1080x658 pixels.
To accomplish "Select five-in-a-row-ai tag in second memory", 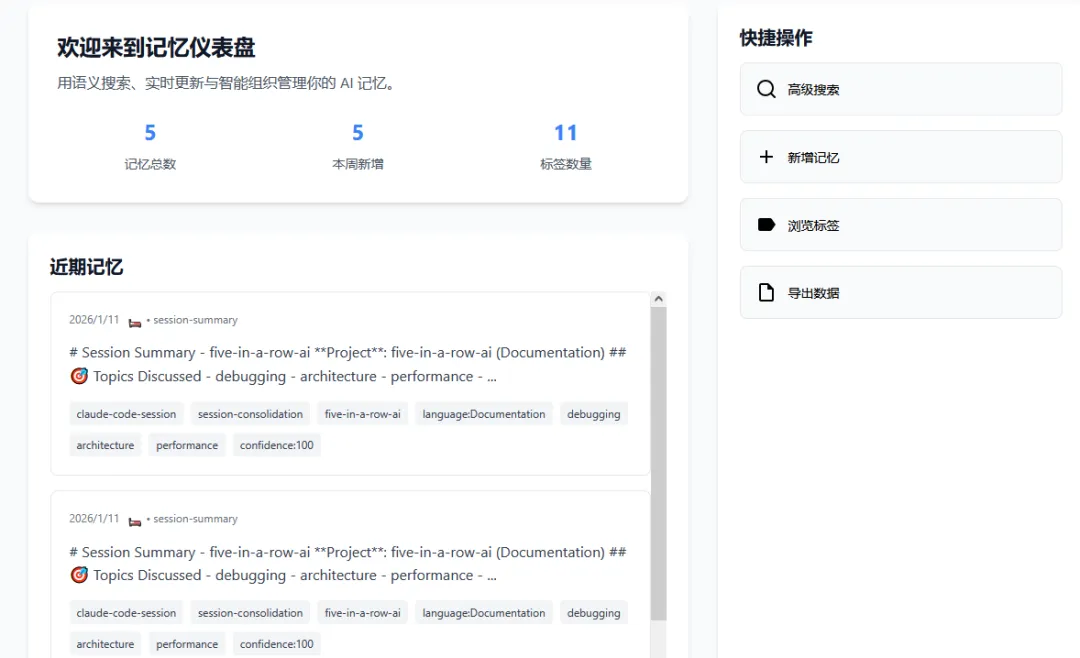I will pyautogui.click(x=362, y=613).
